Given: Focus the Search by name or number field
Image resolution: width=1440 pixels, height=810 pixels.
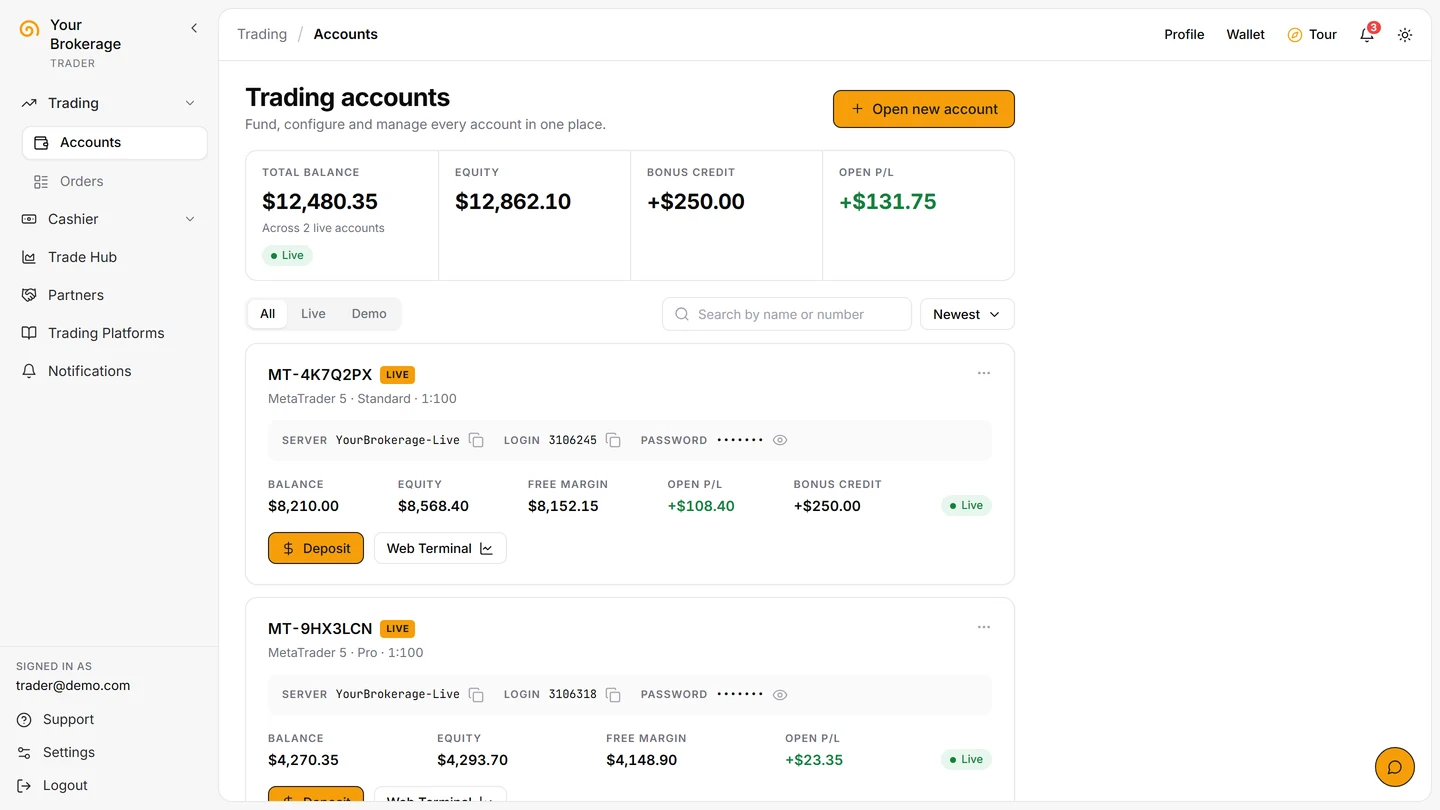Looking at the screenshot, I should pos(787,314).
